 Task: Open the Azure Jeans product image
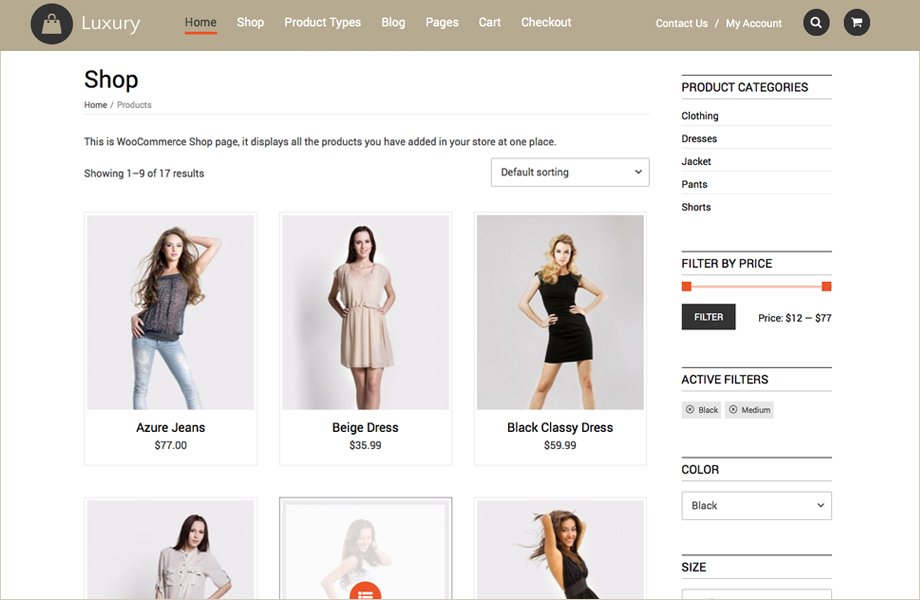(x=171, y=312)
